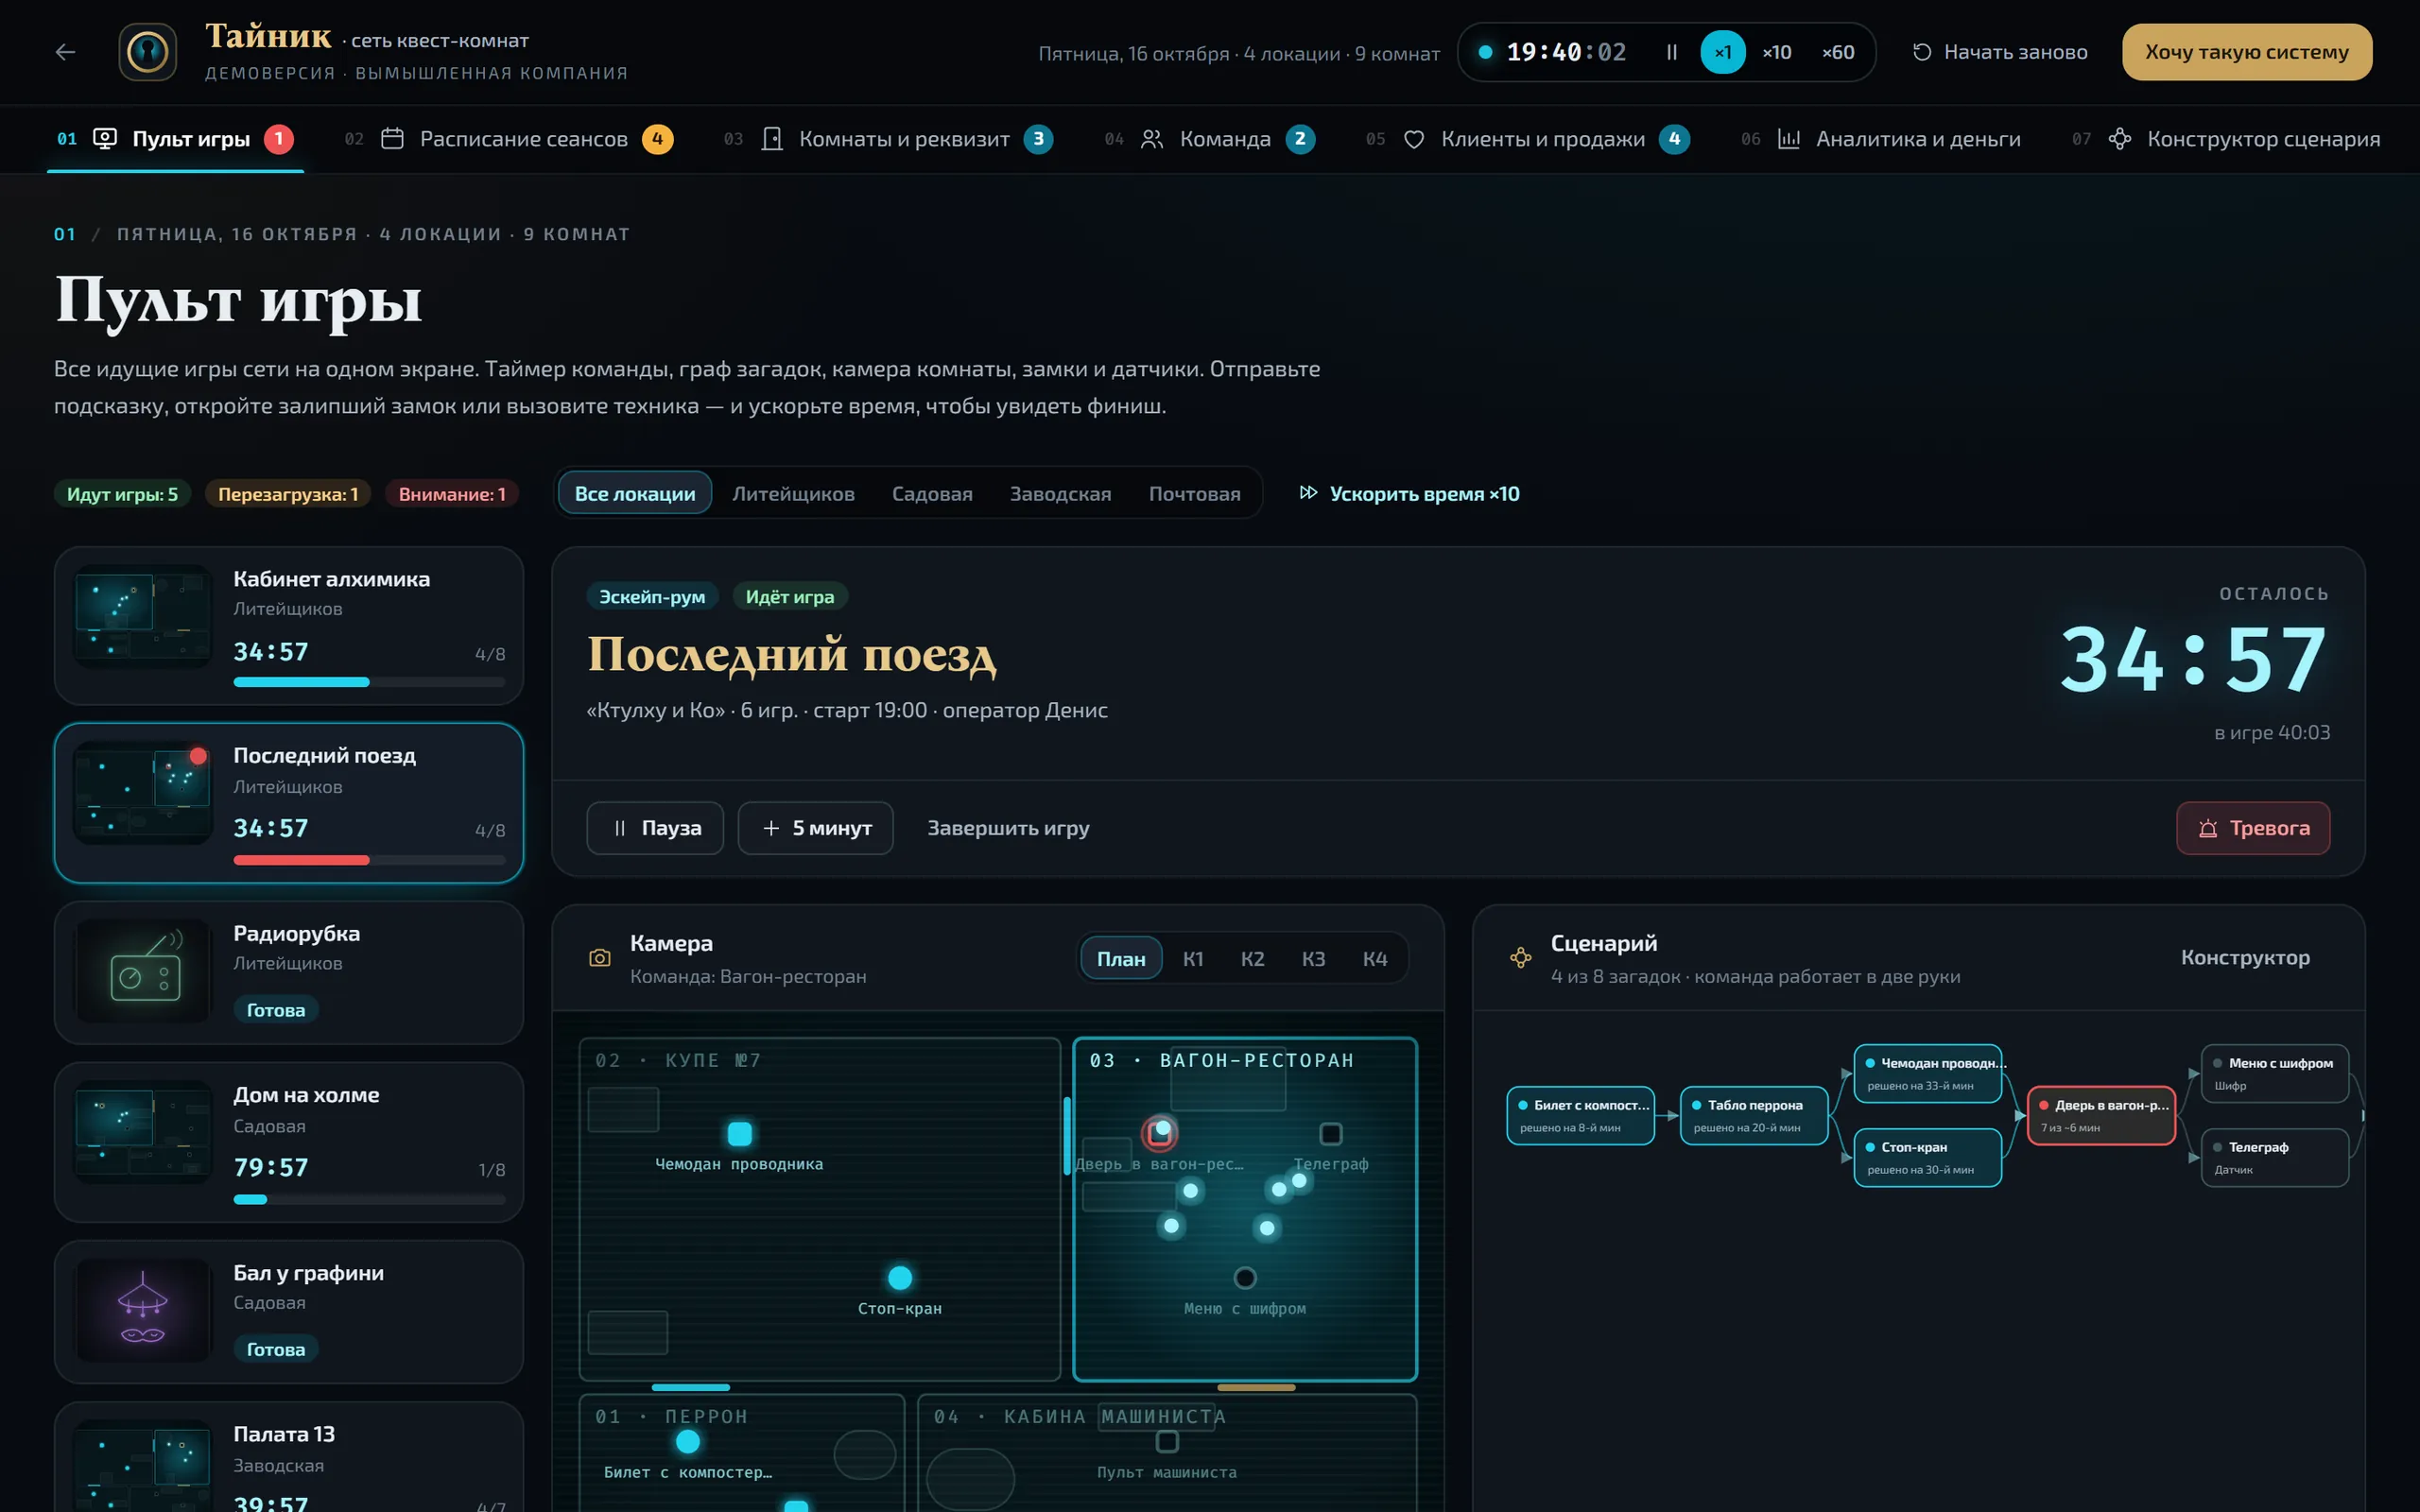Click Завершить игру button
This screenshot has width=2420, height=1512.
tap(1008, 828)
